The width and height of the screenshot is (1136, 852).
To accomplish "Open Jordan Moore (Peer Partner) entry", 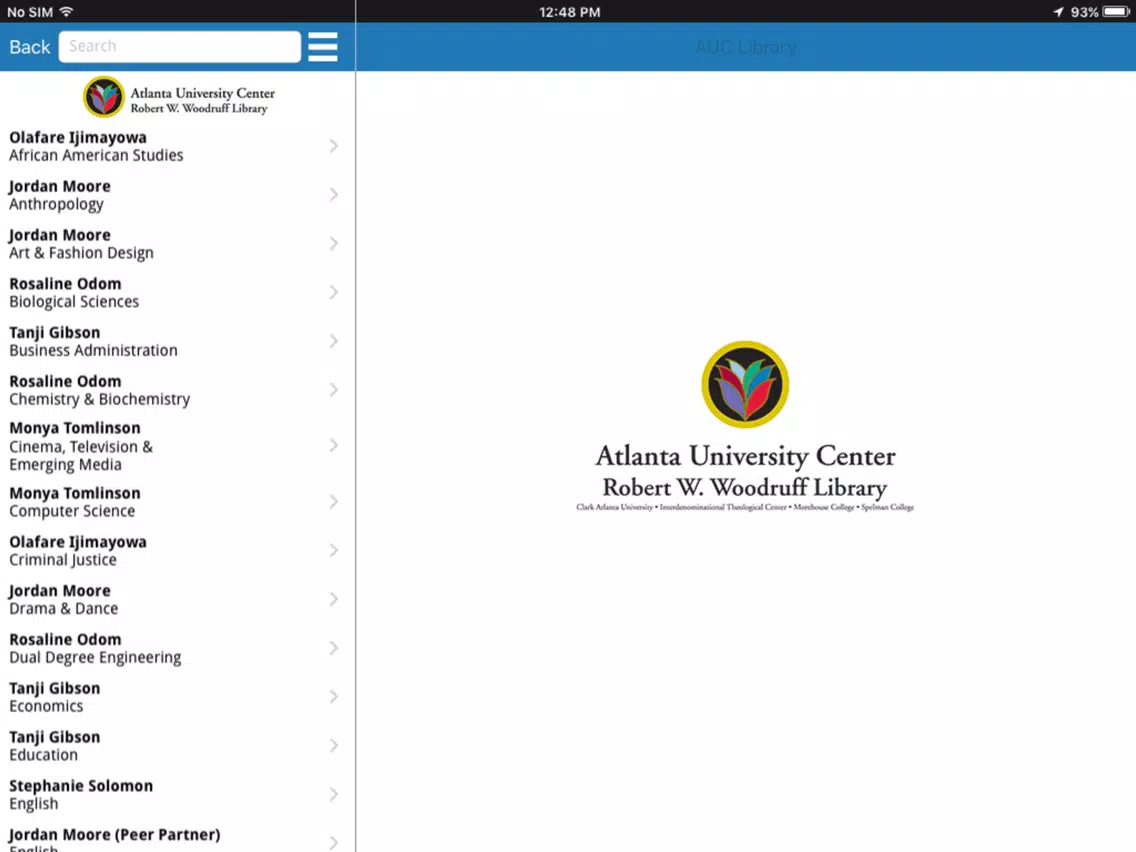I will pyautogui.click(x=178, y=836).
